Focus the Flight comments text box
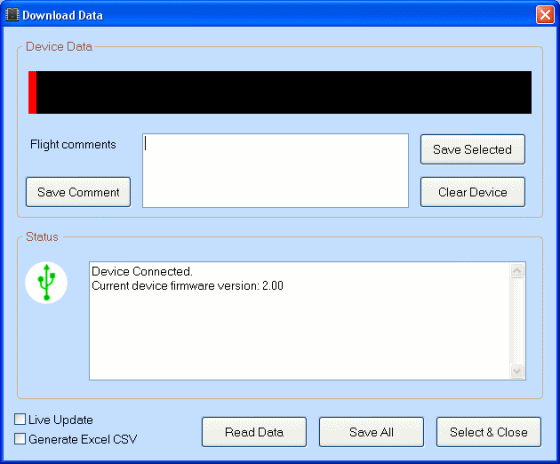 [275, 170]
